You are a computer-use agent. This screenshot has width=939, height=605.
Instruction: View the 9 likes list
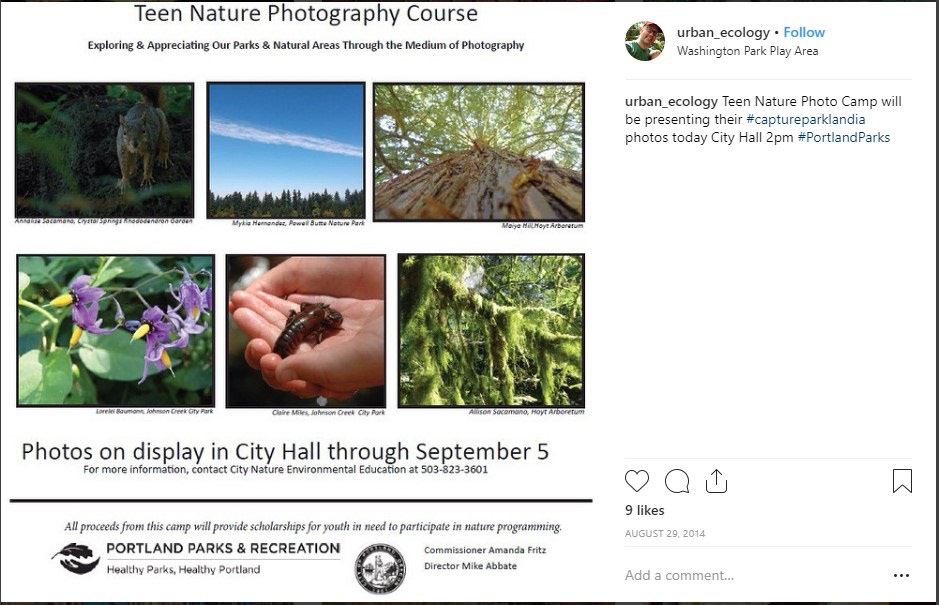(645, 510)
